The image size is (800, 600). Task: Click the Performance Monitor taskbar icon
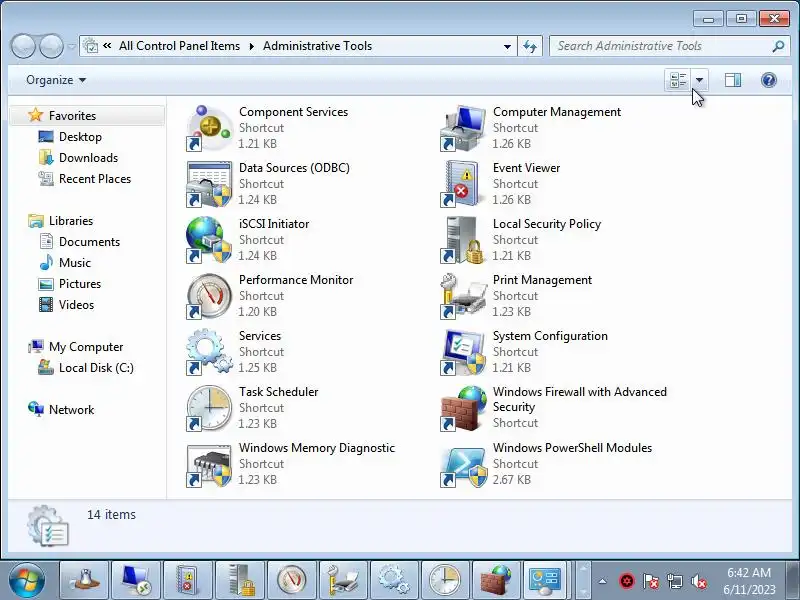tap(291, 580)
